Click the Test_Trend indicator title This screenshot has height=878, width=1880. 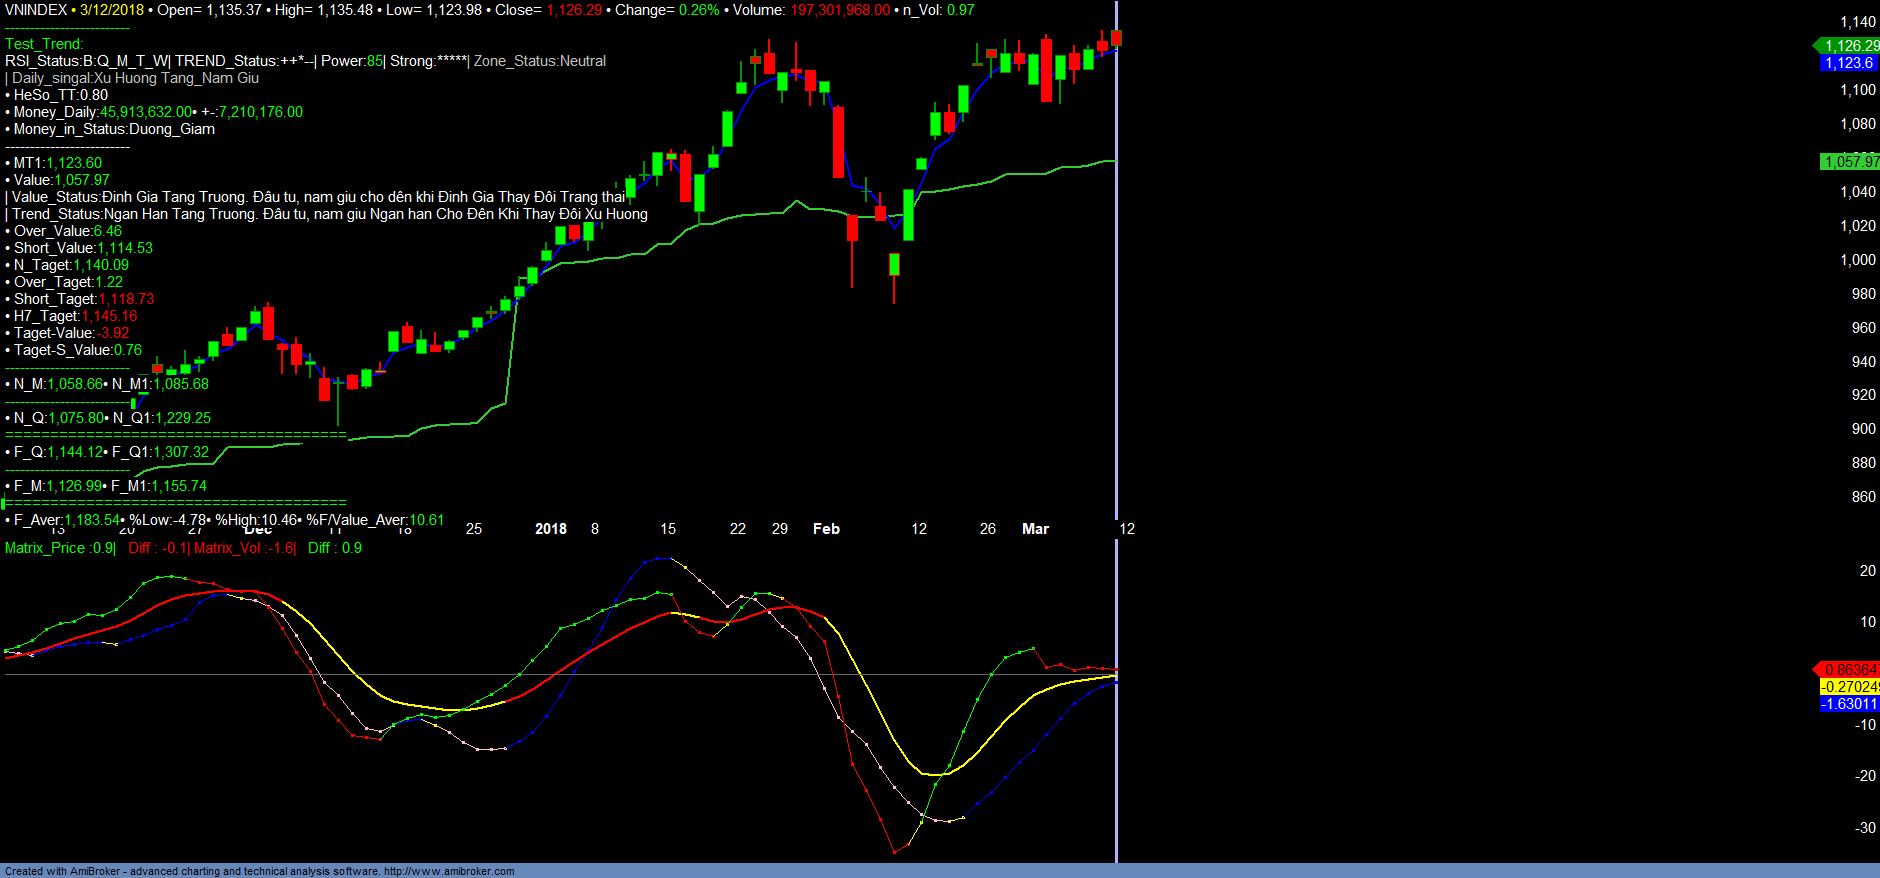[x=44, y=44]
